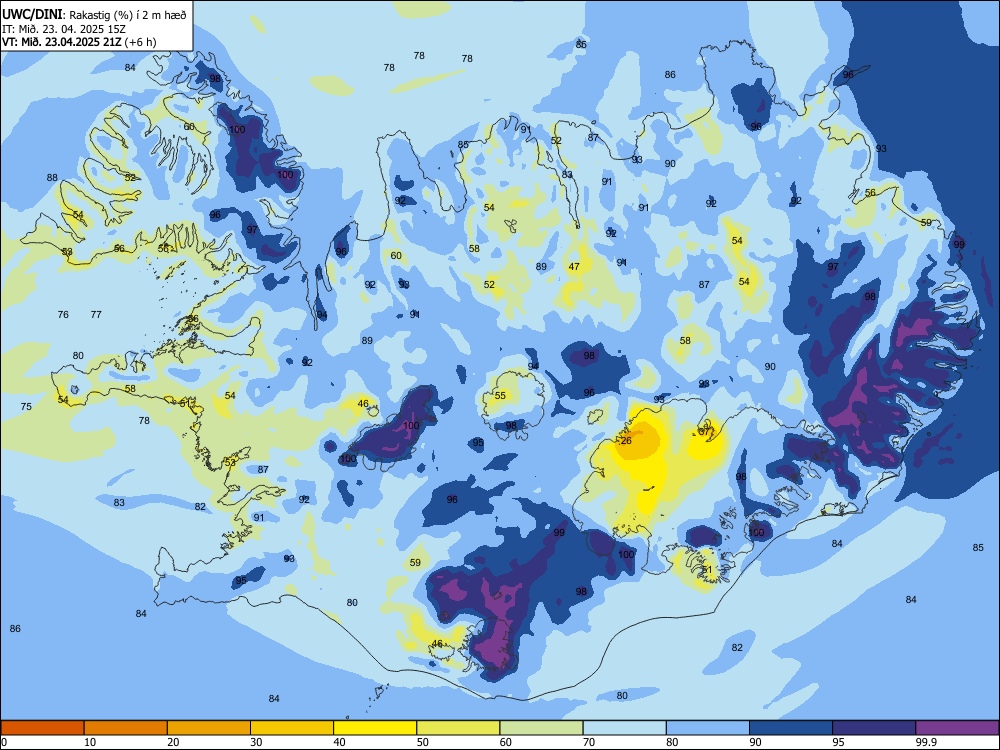Select the dark blue 90–95 legend swatch
Screen dimensions: 1000x750
[x=791, y=728]
